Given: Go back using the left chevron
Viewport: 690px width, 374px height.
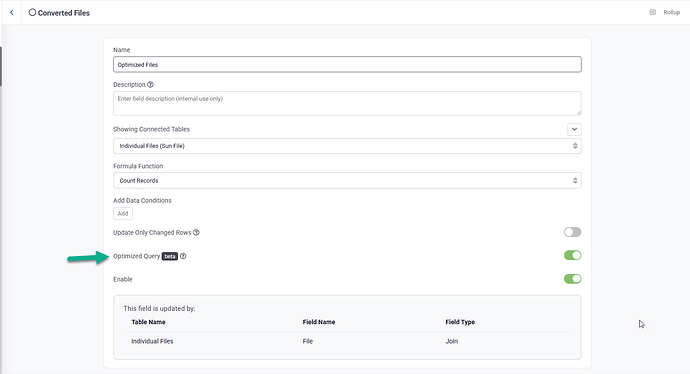Looking at the screenshot, I should pyautogui.click(x=11, y=13).
